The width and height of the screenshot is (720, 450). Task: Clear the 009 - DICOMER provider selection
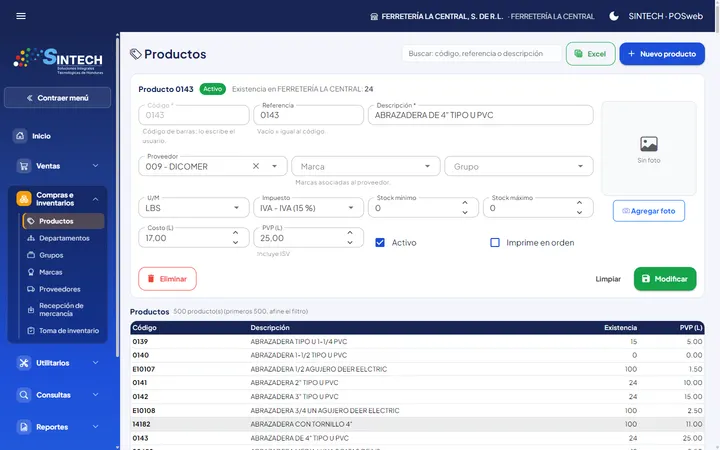[256, 166]
